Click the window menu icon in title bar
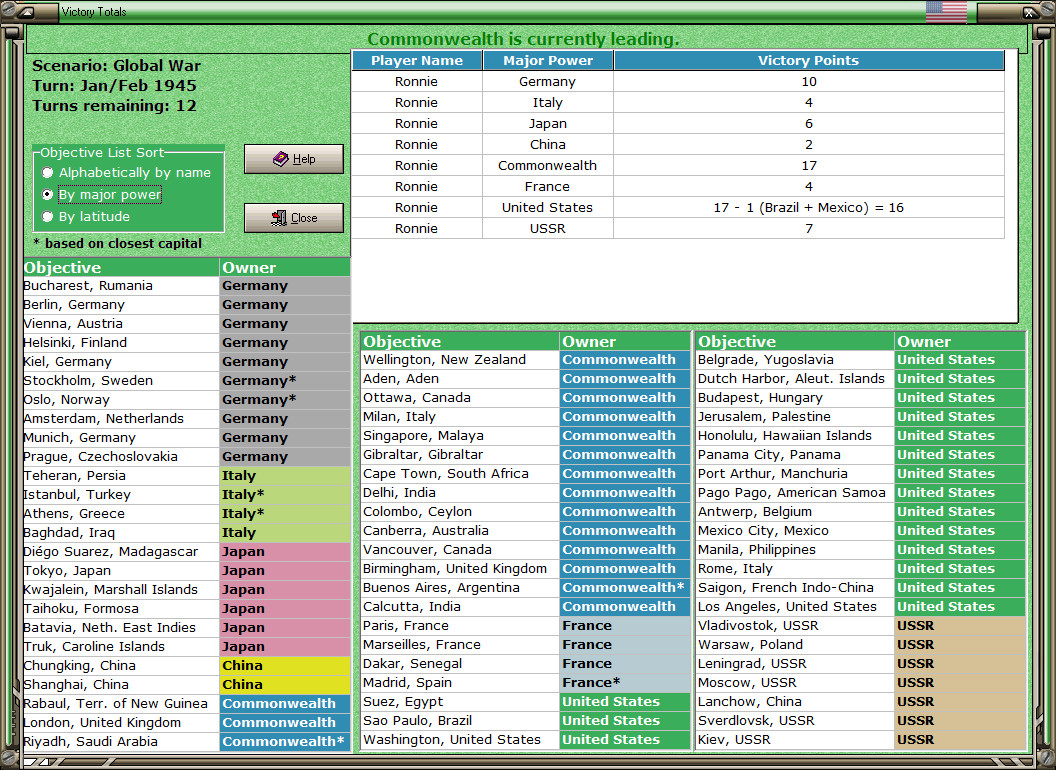Viewport: 1056px width, 770px height. point(26,11)
